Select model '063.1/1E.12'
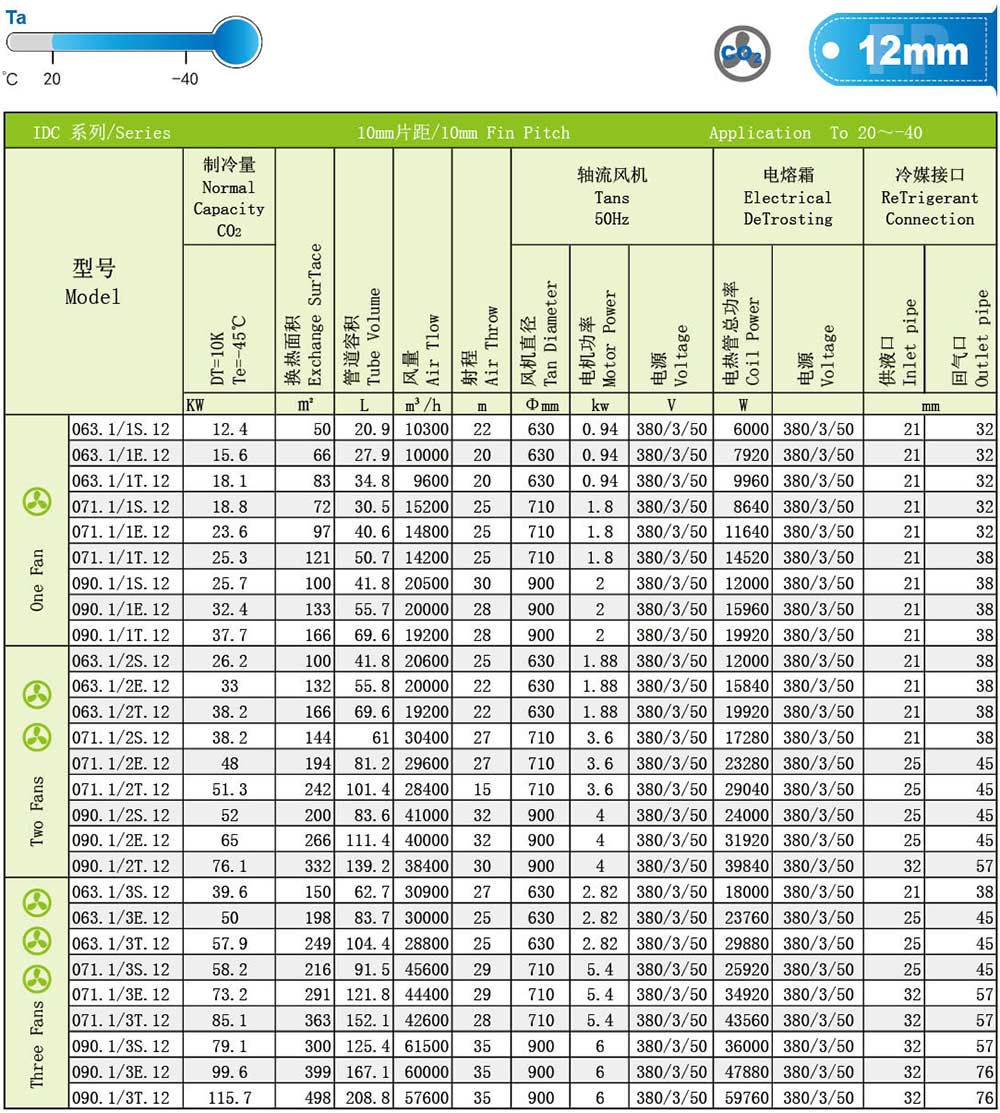The image size is (1000, 1113). pyautogui.click(x=121, y=455)
